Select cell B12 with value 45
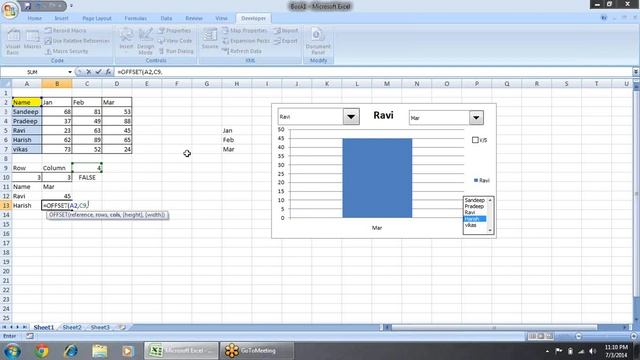 coord(57,196)
